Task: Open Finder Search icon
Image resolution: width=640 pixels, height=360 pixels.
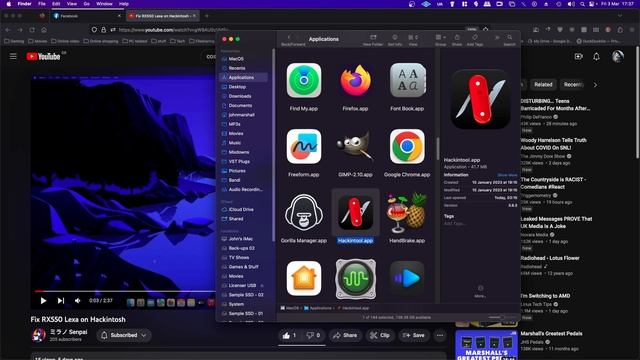Action: (509, 38)
